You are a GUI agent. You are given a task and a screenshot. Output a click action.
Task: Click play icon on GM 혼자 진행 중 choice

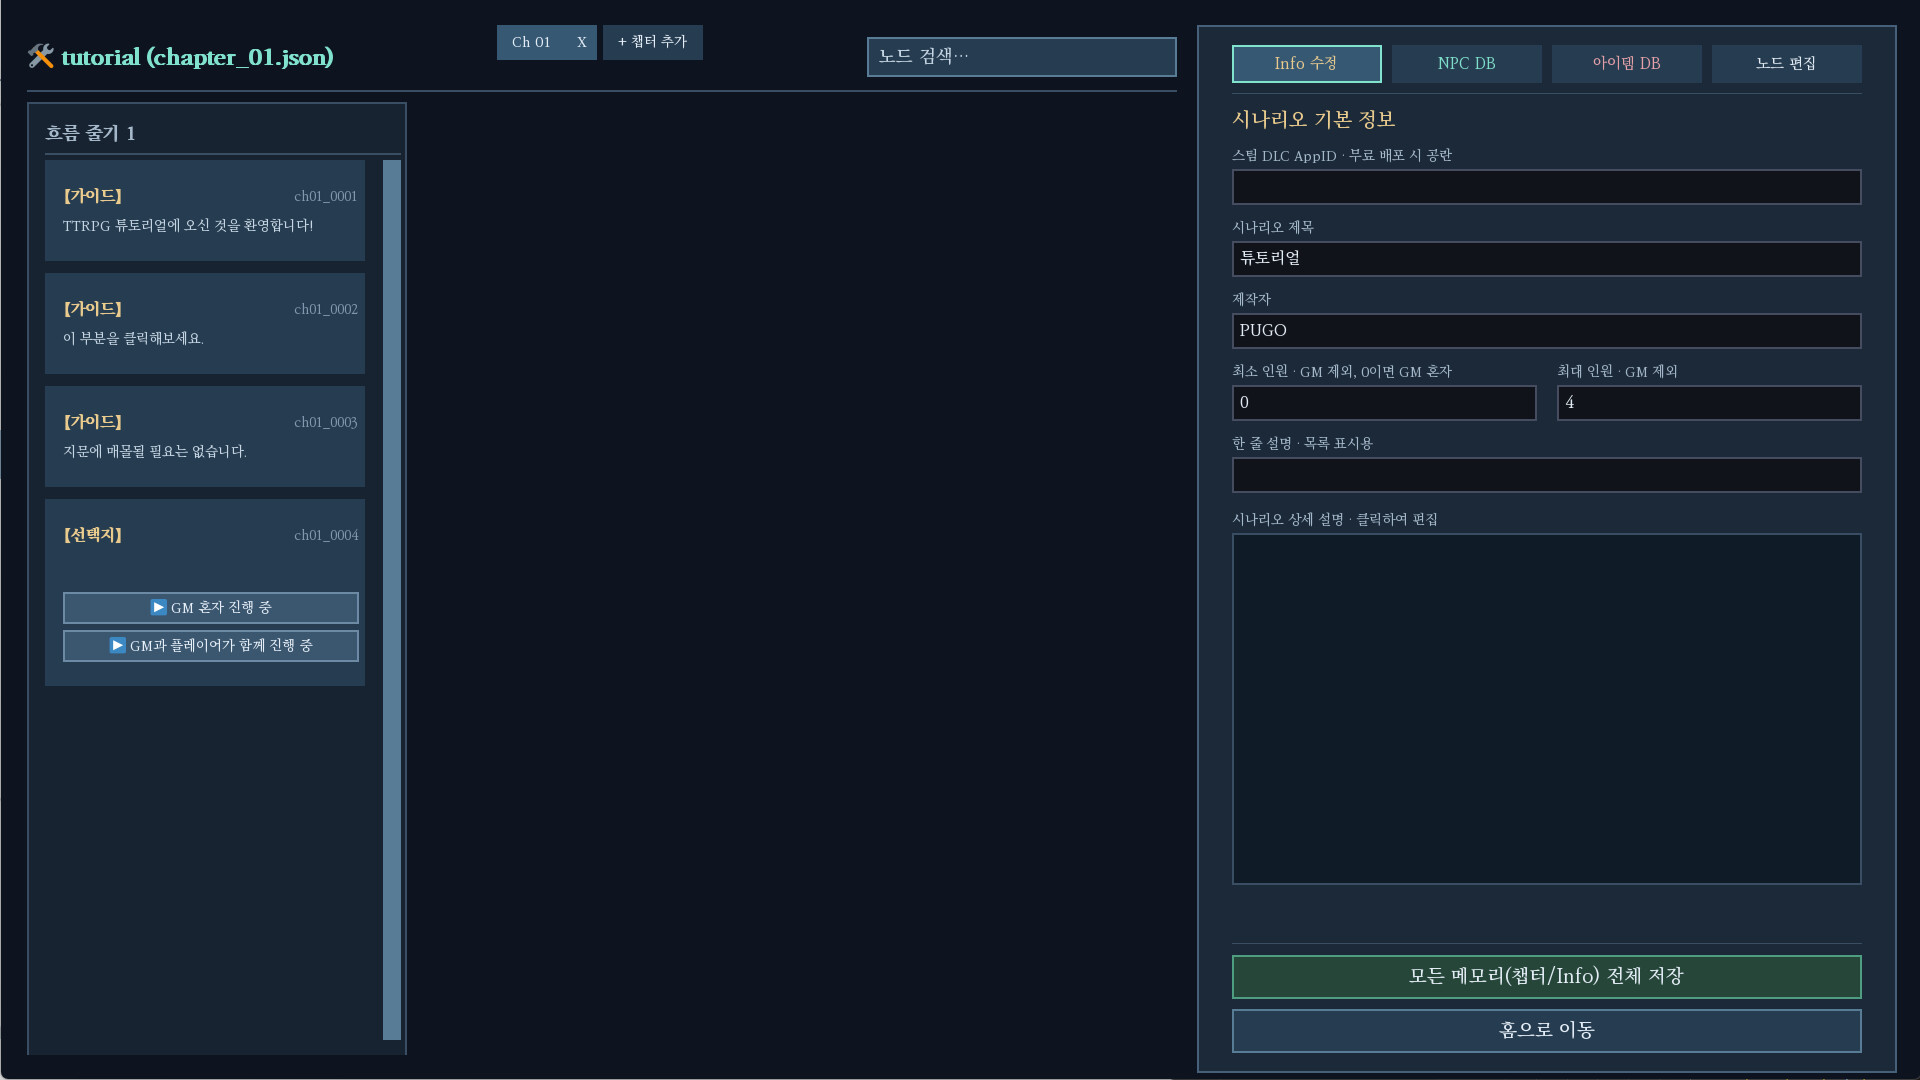coord(158,607)
